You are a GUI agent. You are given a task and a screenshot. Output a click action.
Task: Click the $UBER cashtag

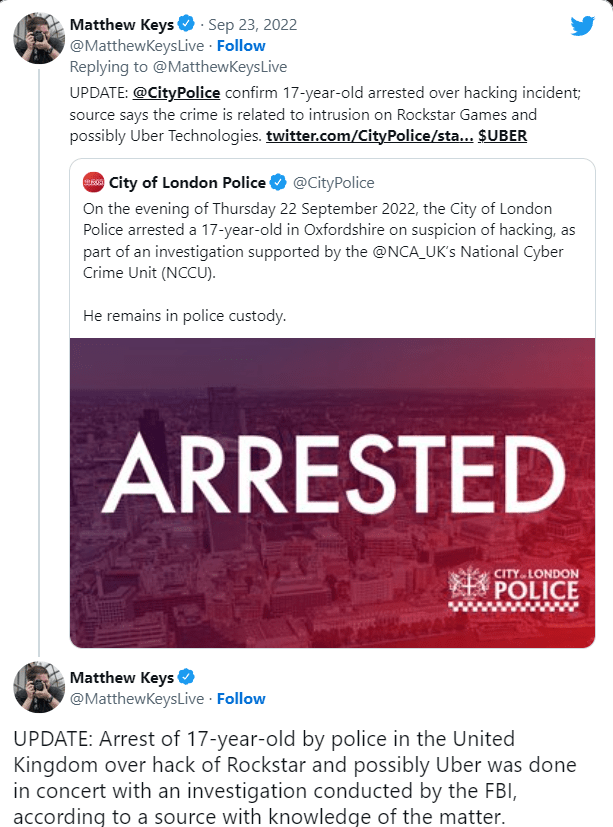pyautogui.click(x=503, y=135)
